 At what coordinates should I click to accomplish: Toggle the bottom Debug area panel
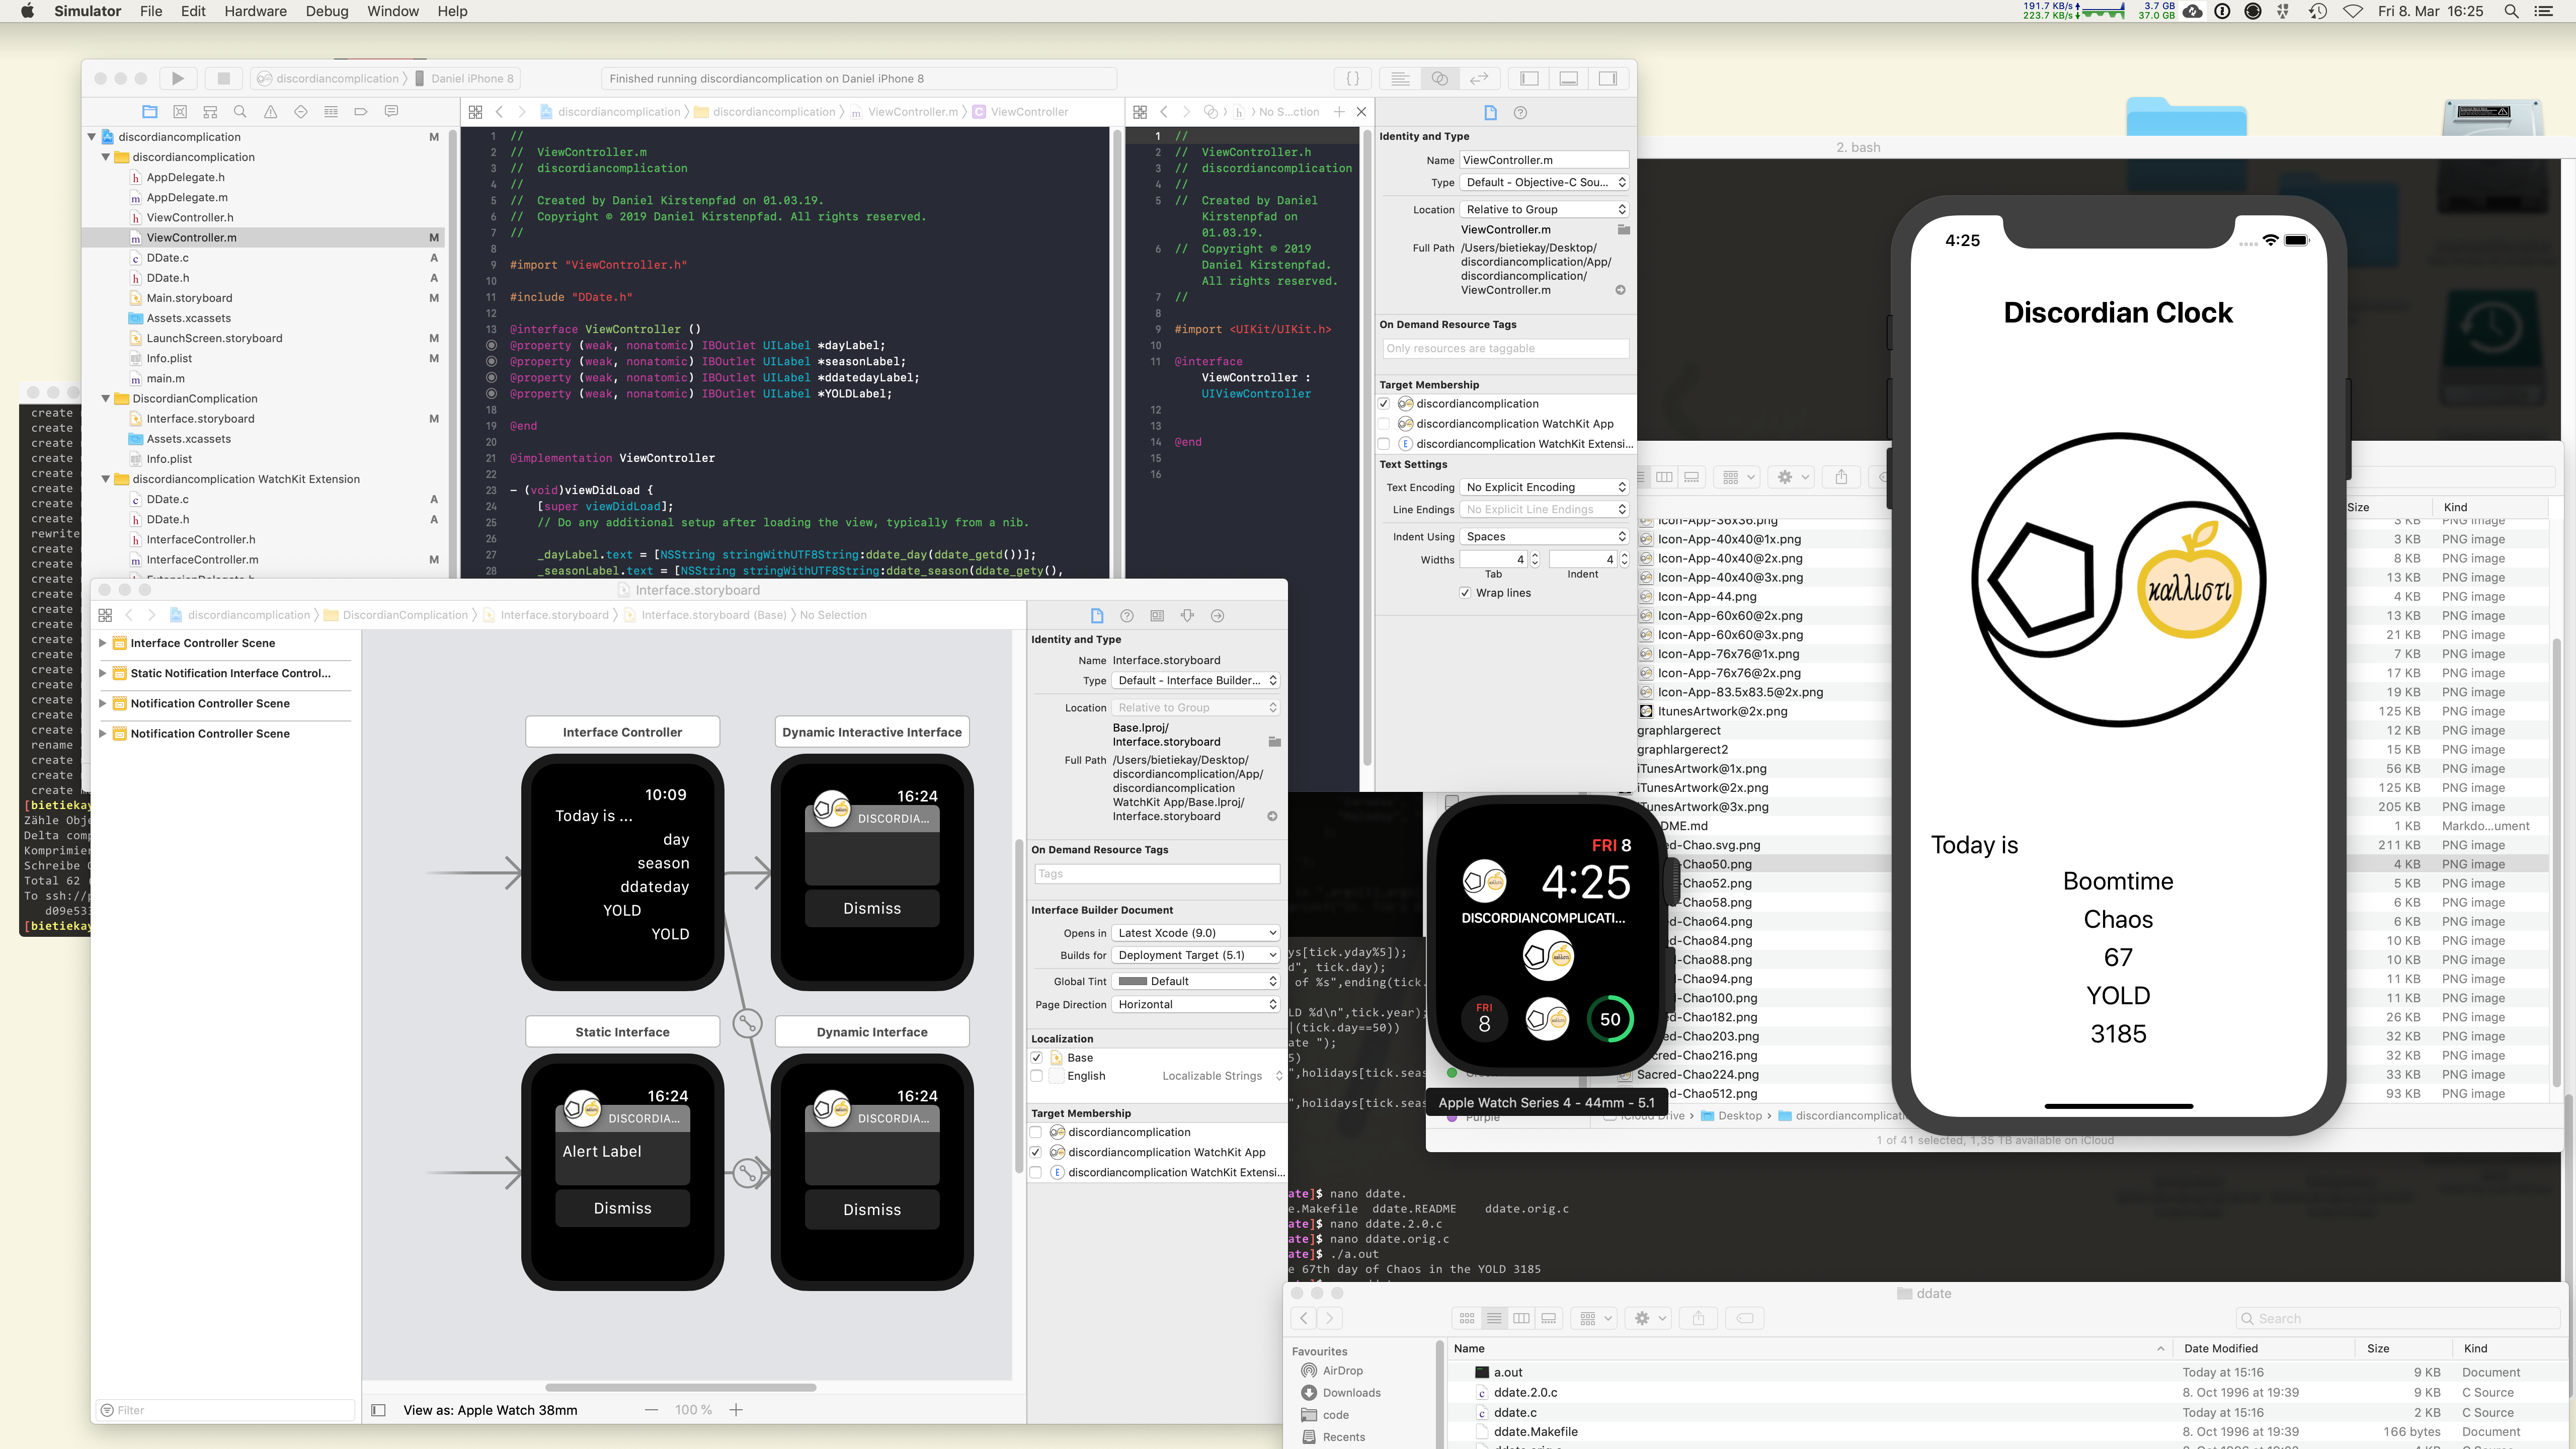(1569, 78)
